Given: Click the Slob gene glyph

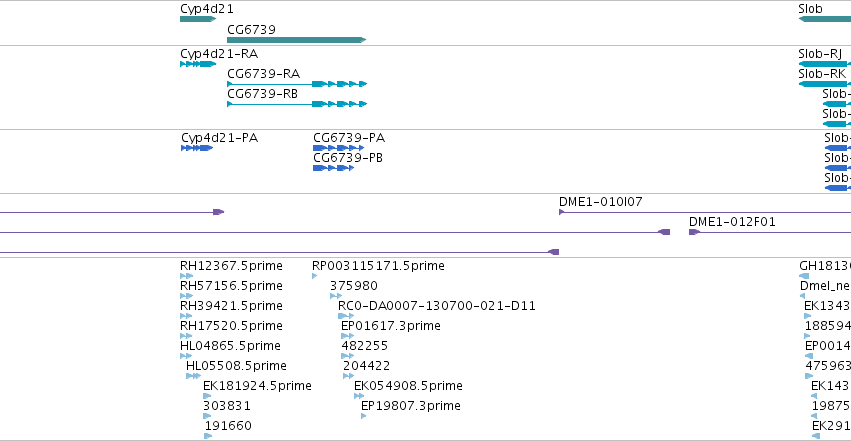Looking at the screenshot, I should click(x=824, y=19).
